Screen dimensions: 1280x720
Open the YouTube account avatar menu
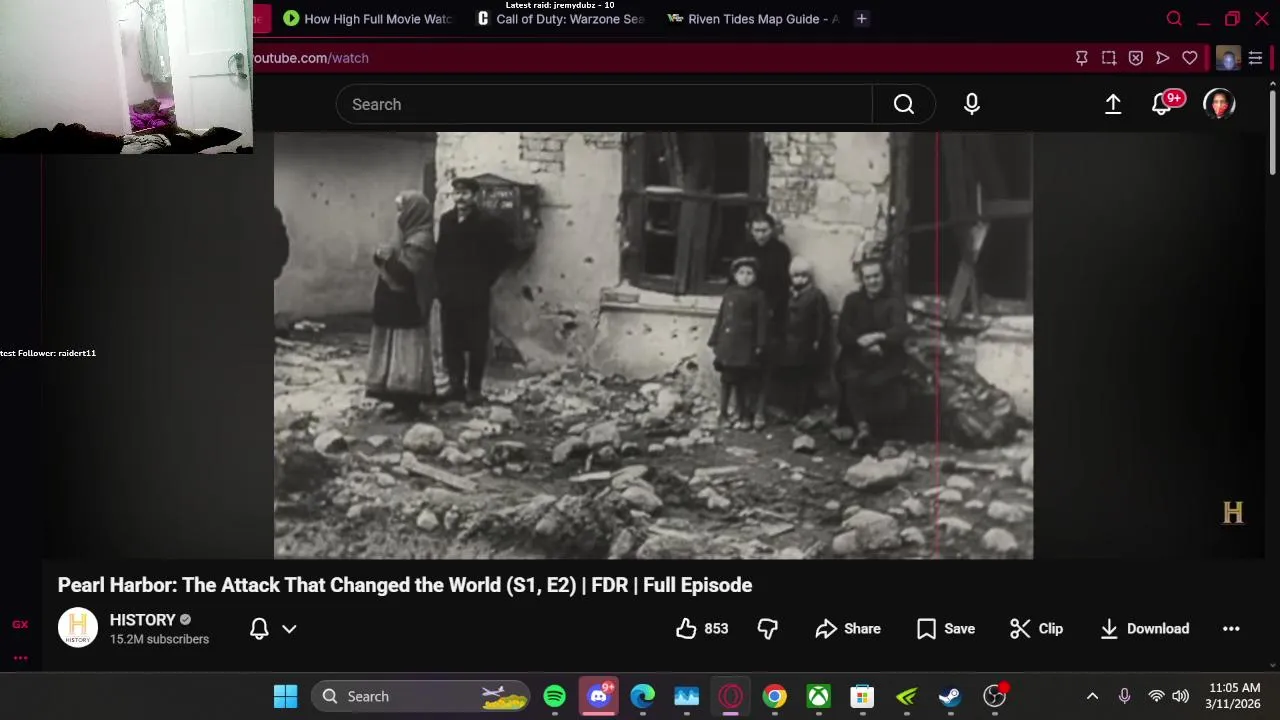[x=1219, y=104]
